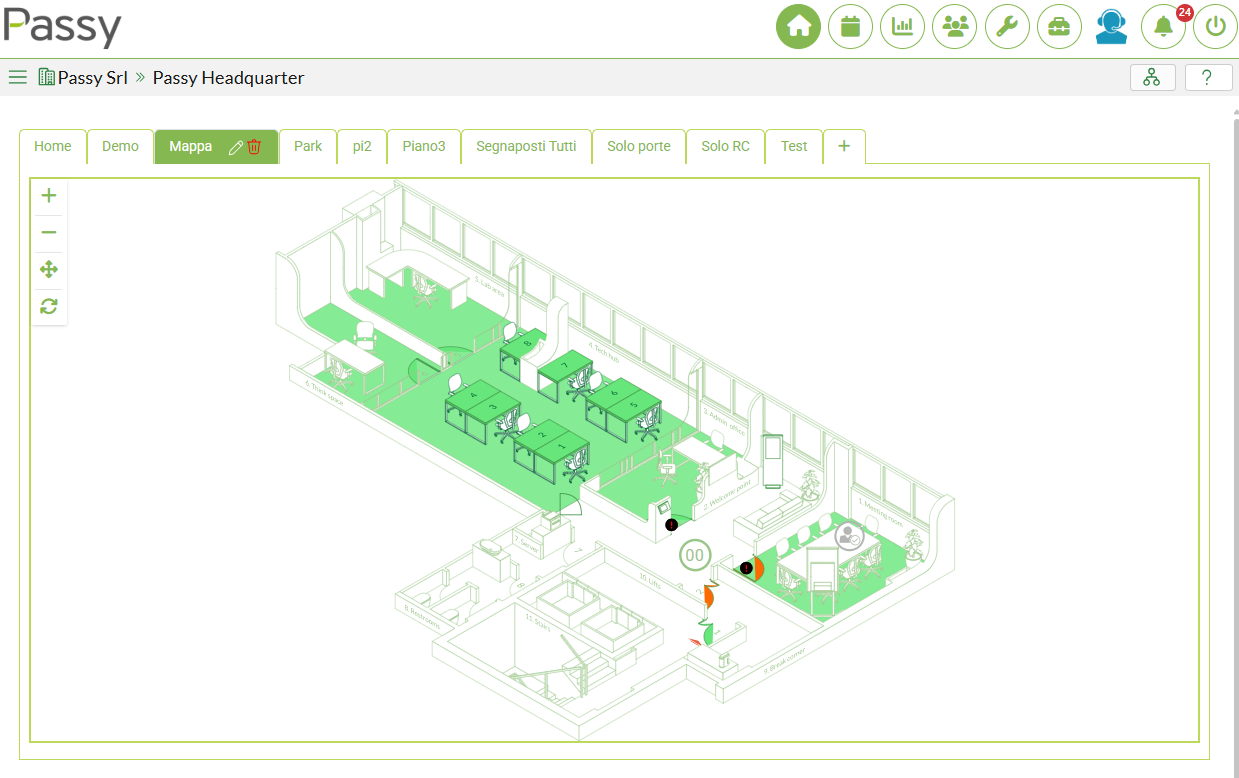1239x778 pixels.
Task: Edit the Mappa tab with pencil icon
Action: 236,147
